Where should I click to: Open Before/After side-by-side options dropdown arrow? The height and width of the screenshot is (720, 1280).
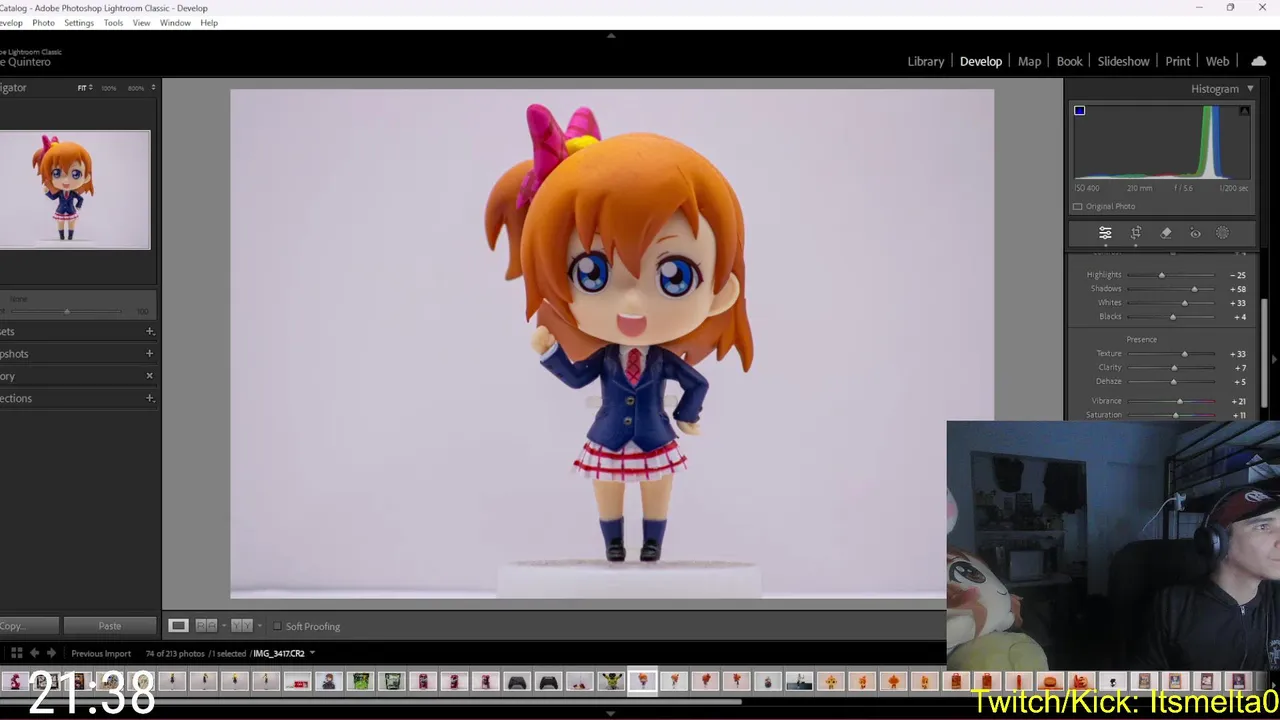[x=222, y=626]
